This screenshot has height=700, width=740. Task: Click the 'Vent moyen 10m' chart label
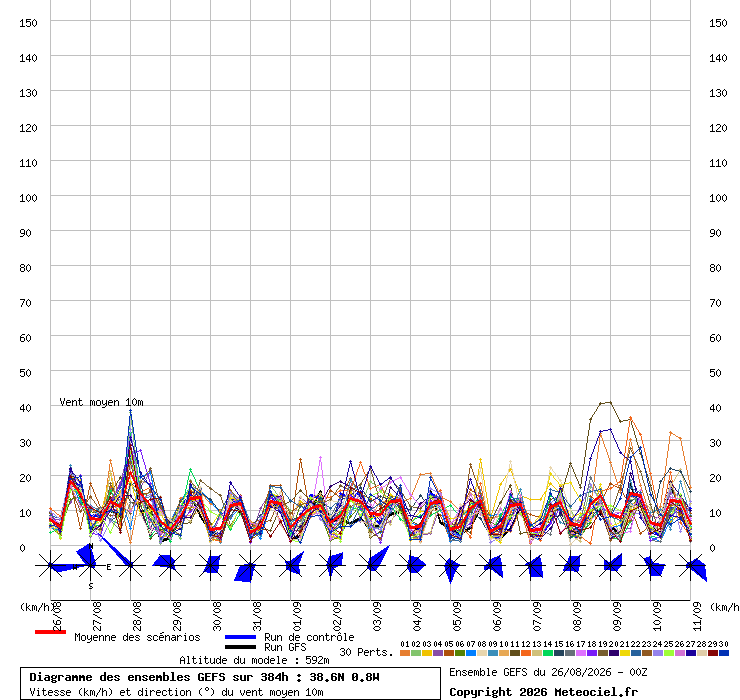pyautogui.click(x=101, y=402)
